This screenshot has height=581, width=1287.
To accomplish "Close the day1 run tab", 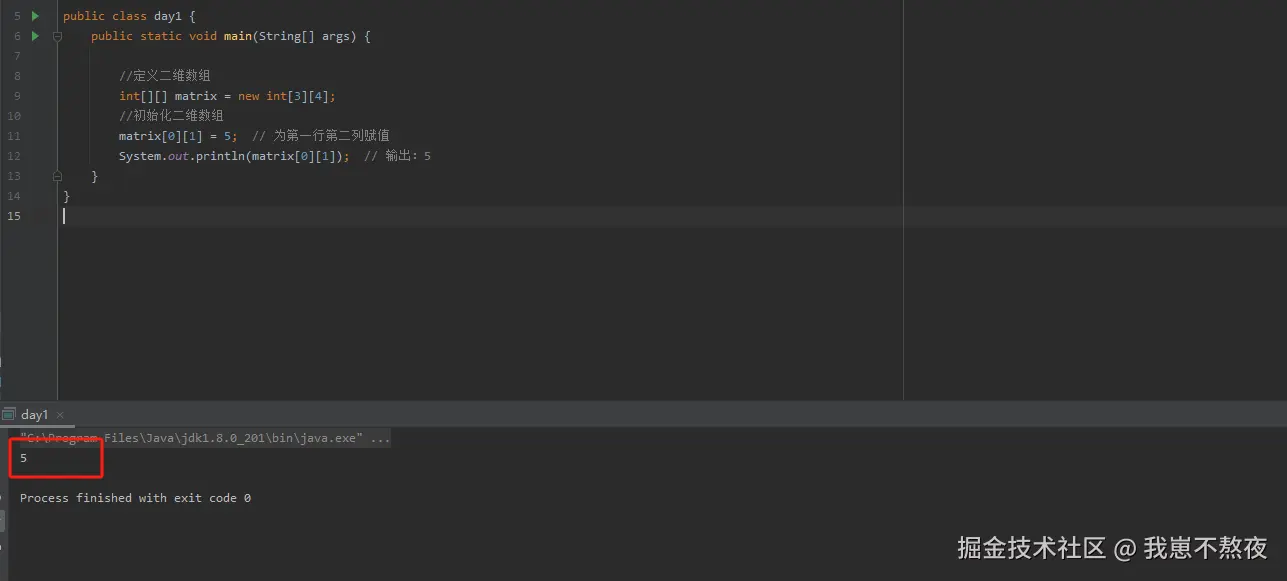I will coord(60,414).
